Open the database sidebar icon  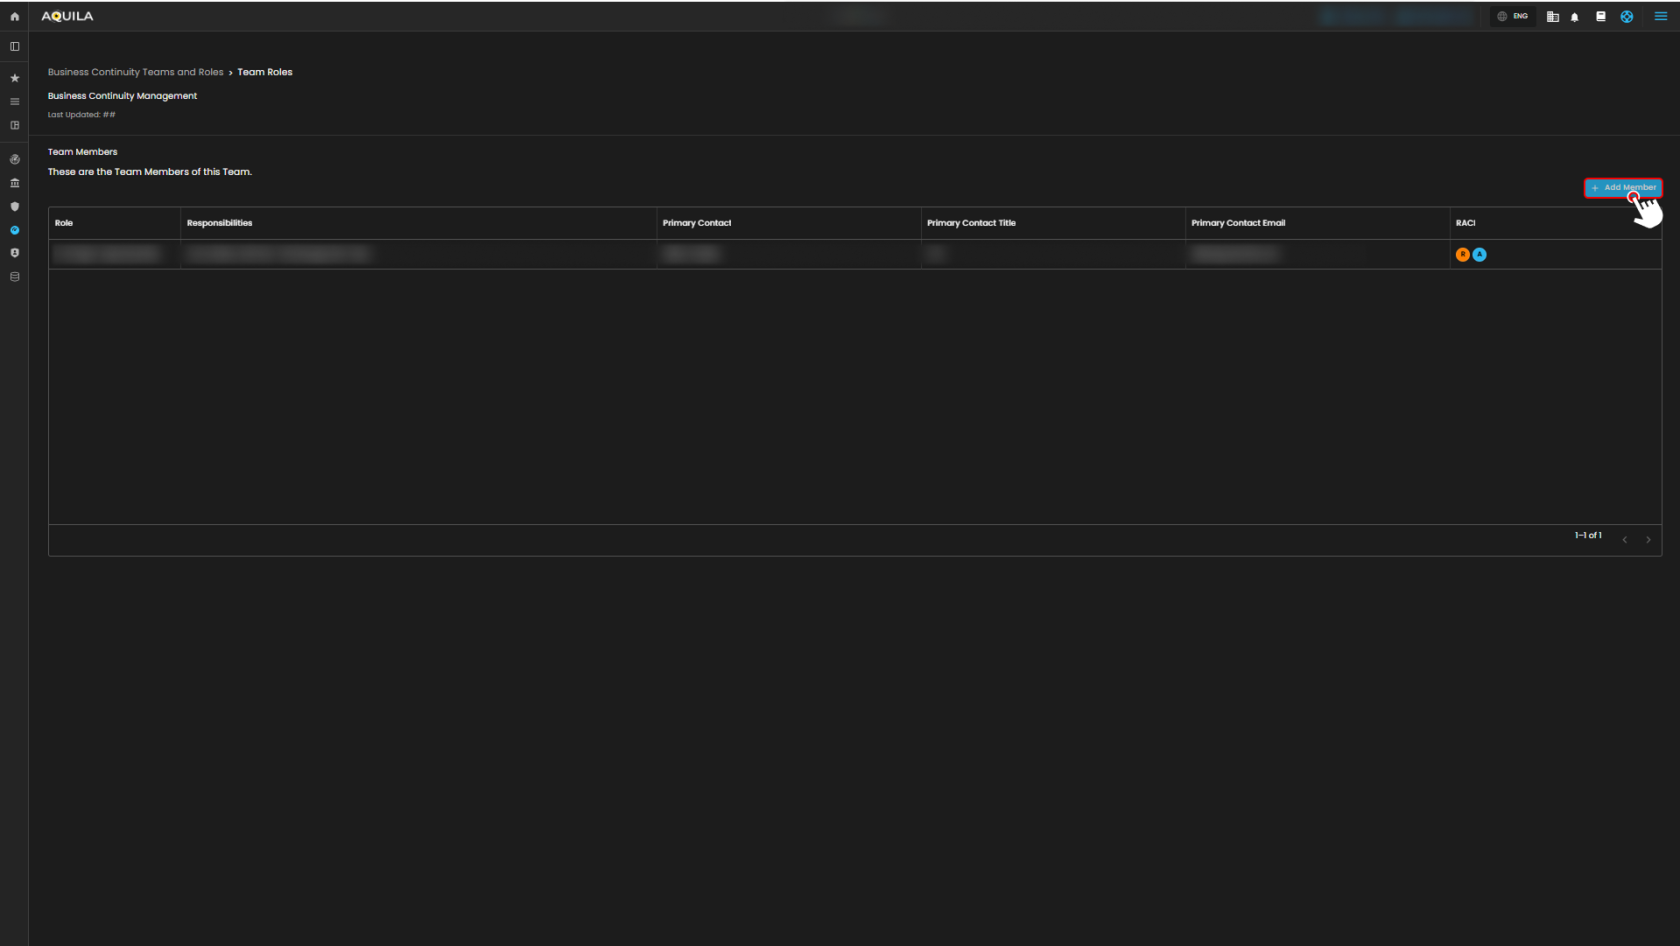pyautogui.click(x=14, y=277)
